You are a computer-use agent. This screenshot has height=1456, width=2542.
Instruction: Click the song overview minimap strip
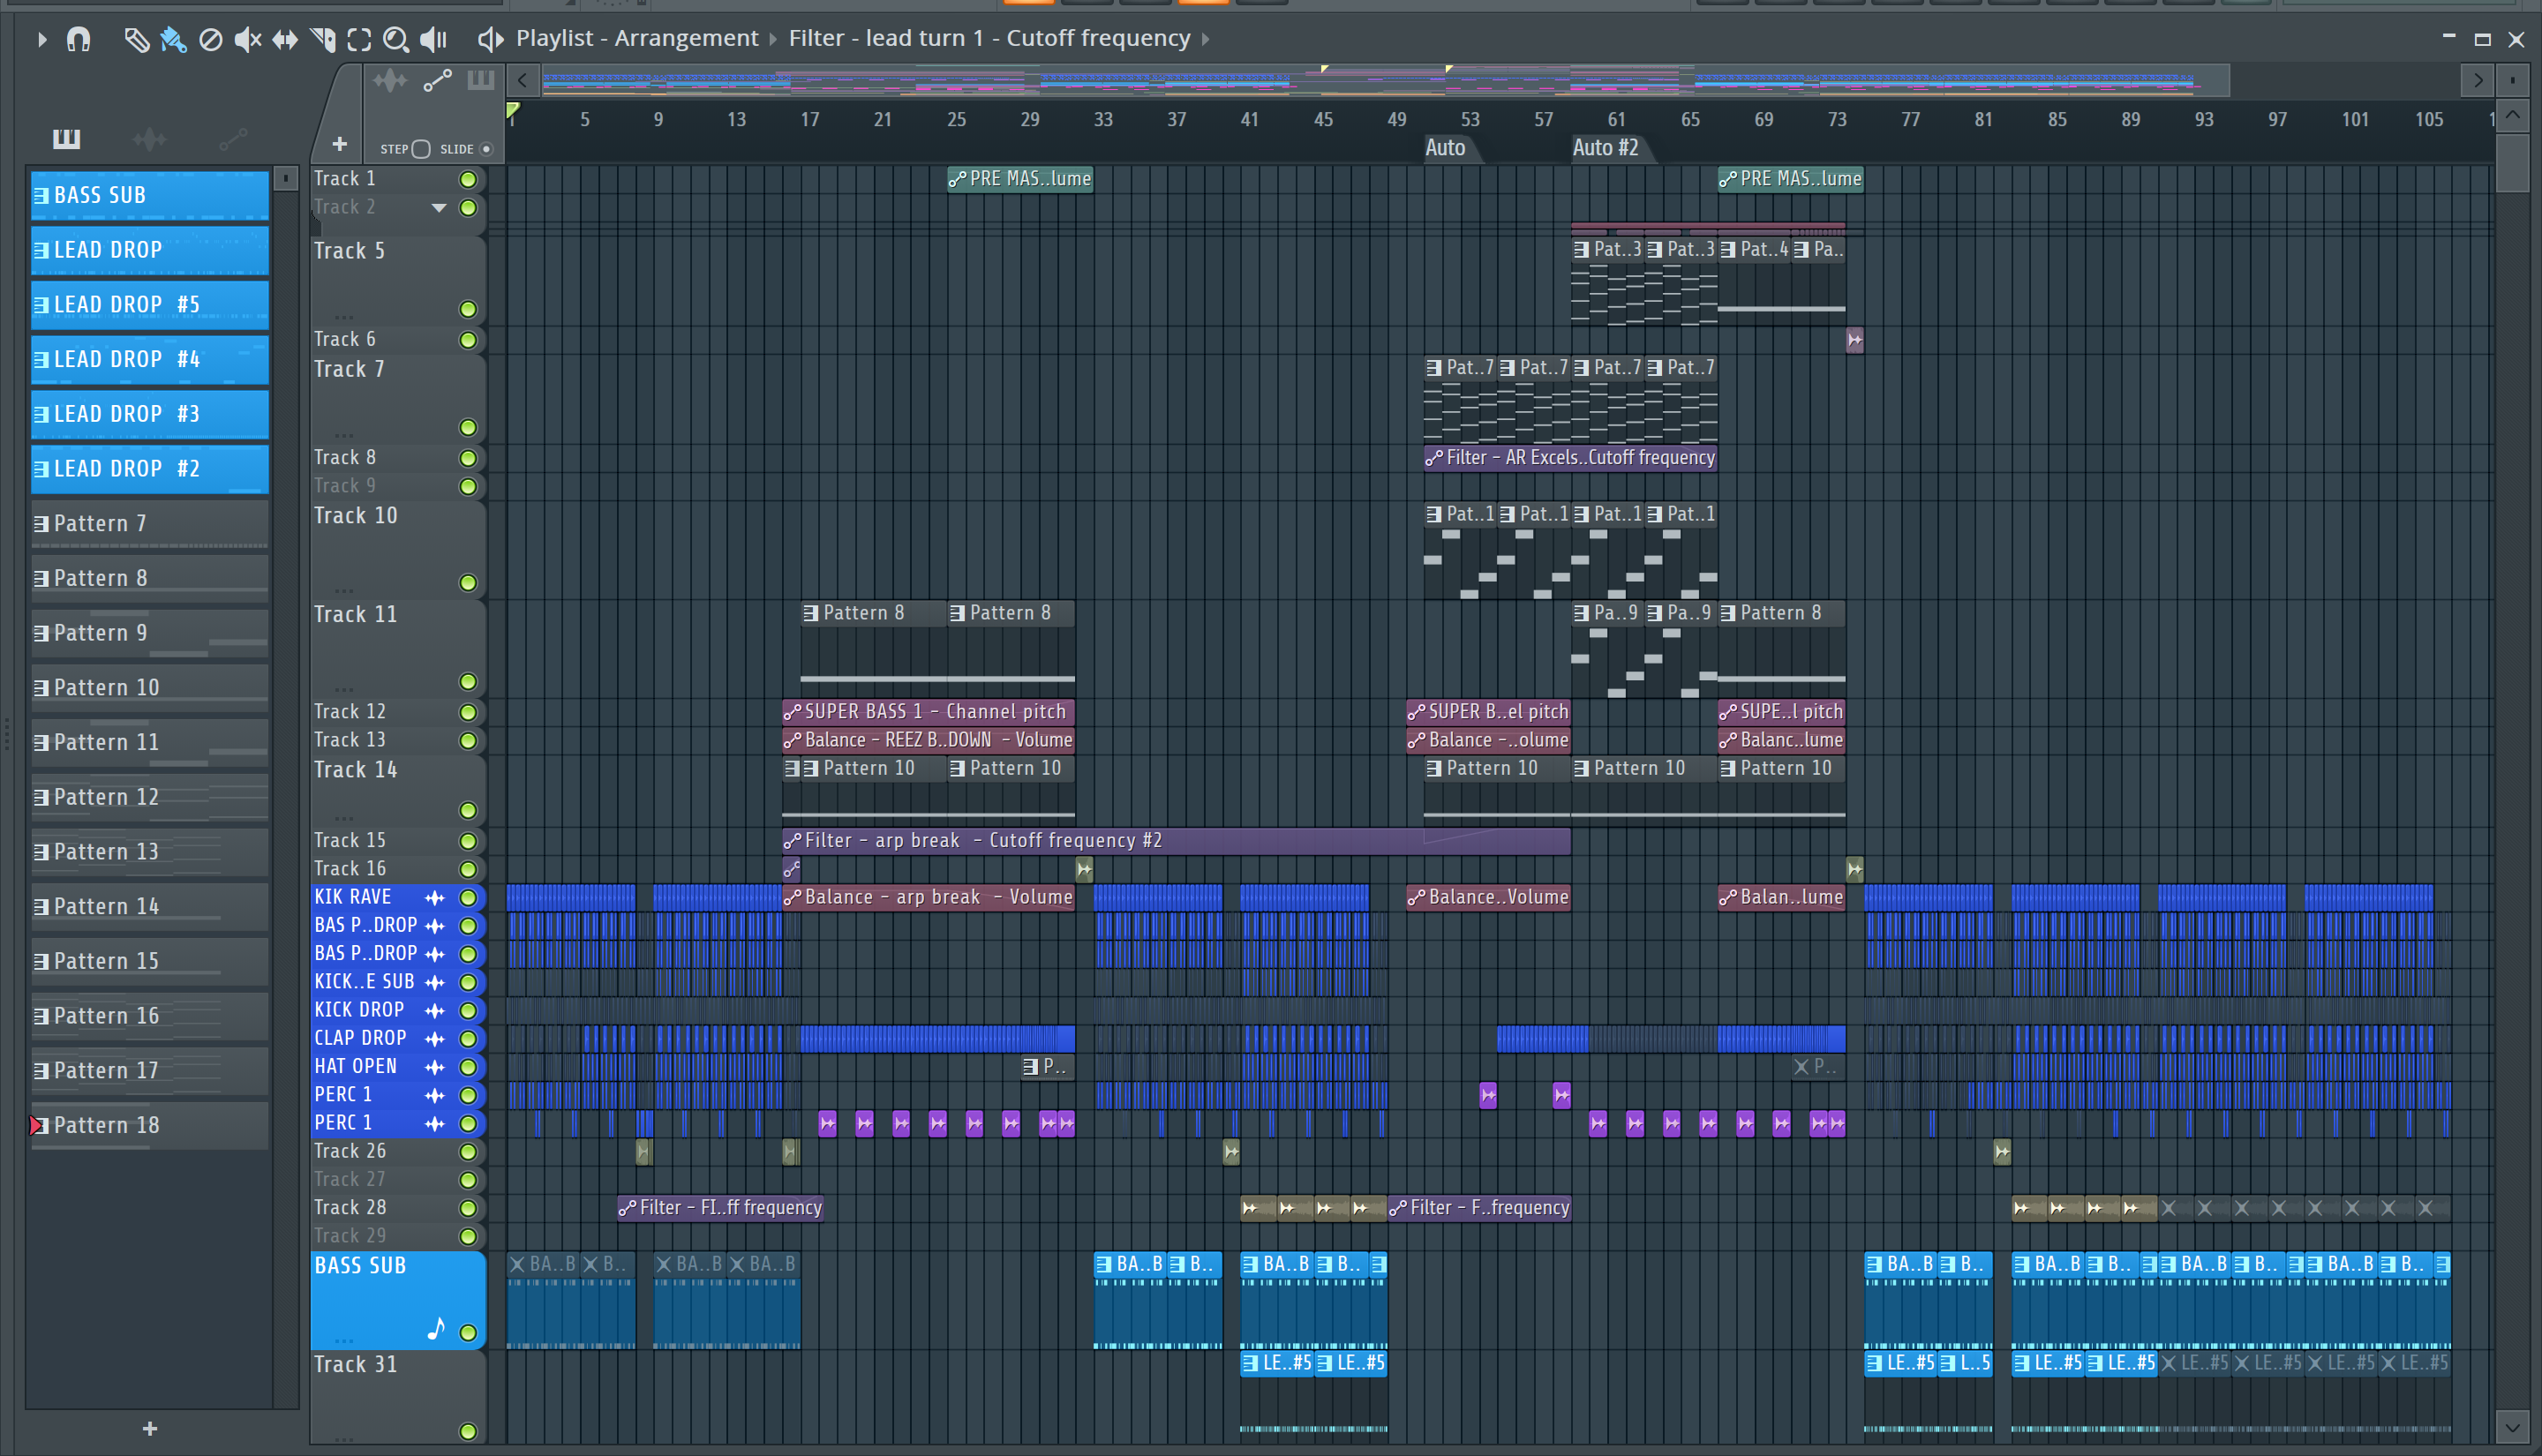(x=1385, y=80)
